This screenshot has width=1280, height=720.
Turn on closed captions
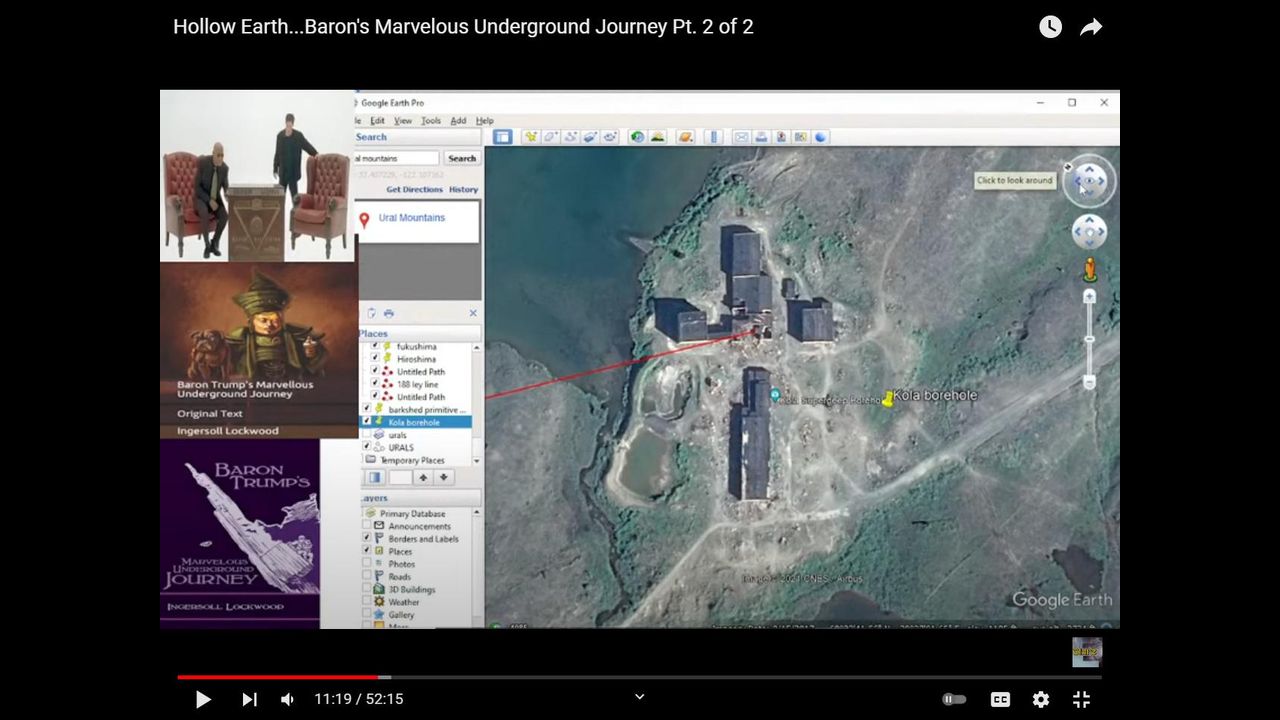pos(1000,700)
